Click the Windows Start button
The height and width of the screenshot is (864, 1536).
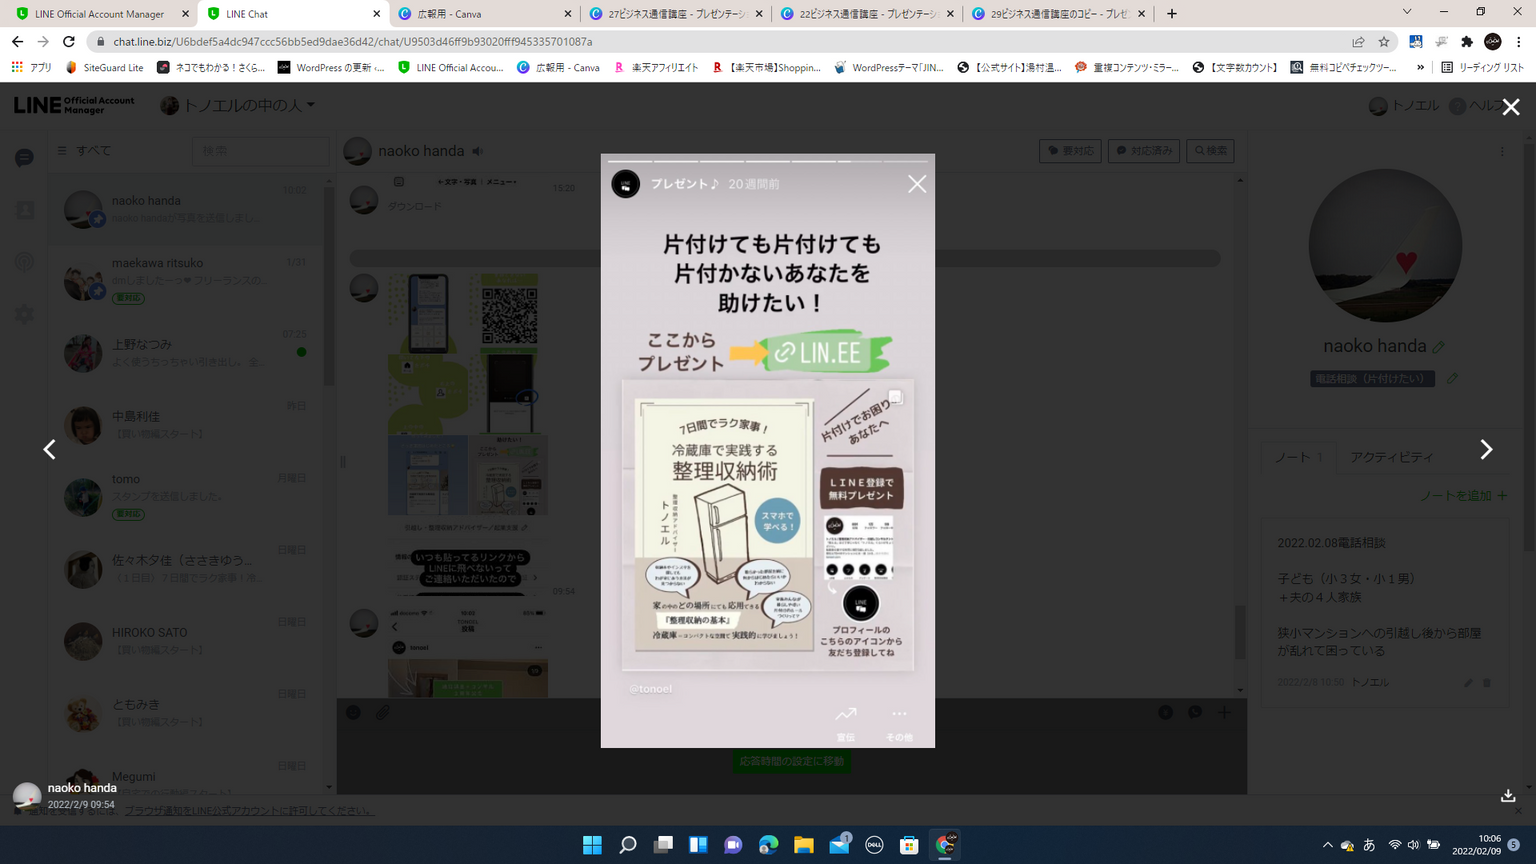pyautogui.click(x=592, y=845)
